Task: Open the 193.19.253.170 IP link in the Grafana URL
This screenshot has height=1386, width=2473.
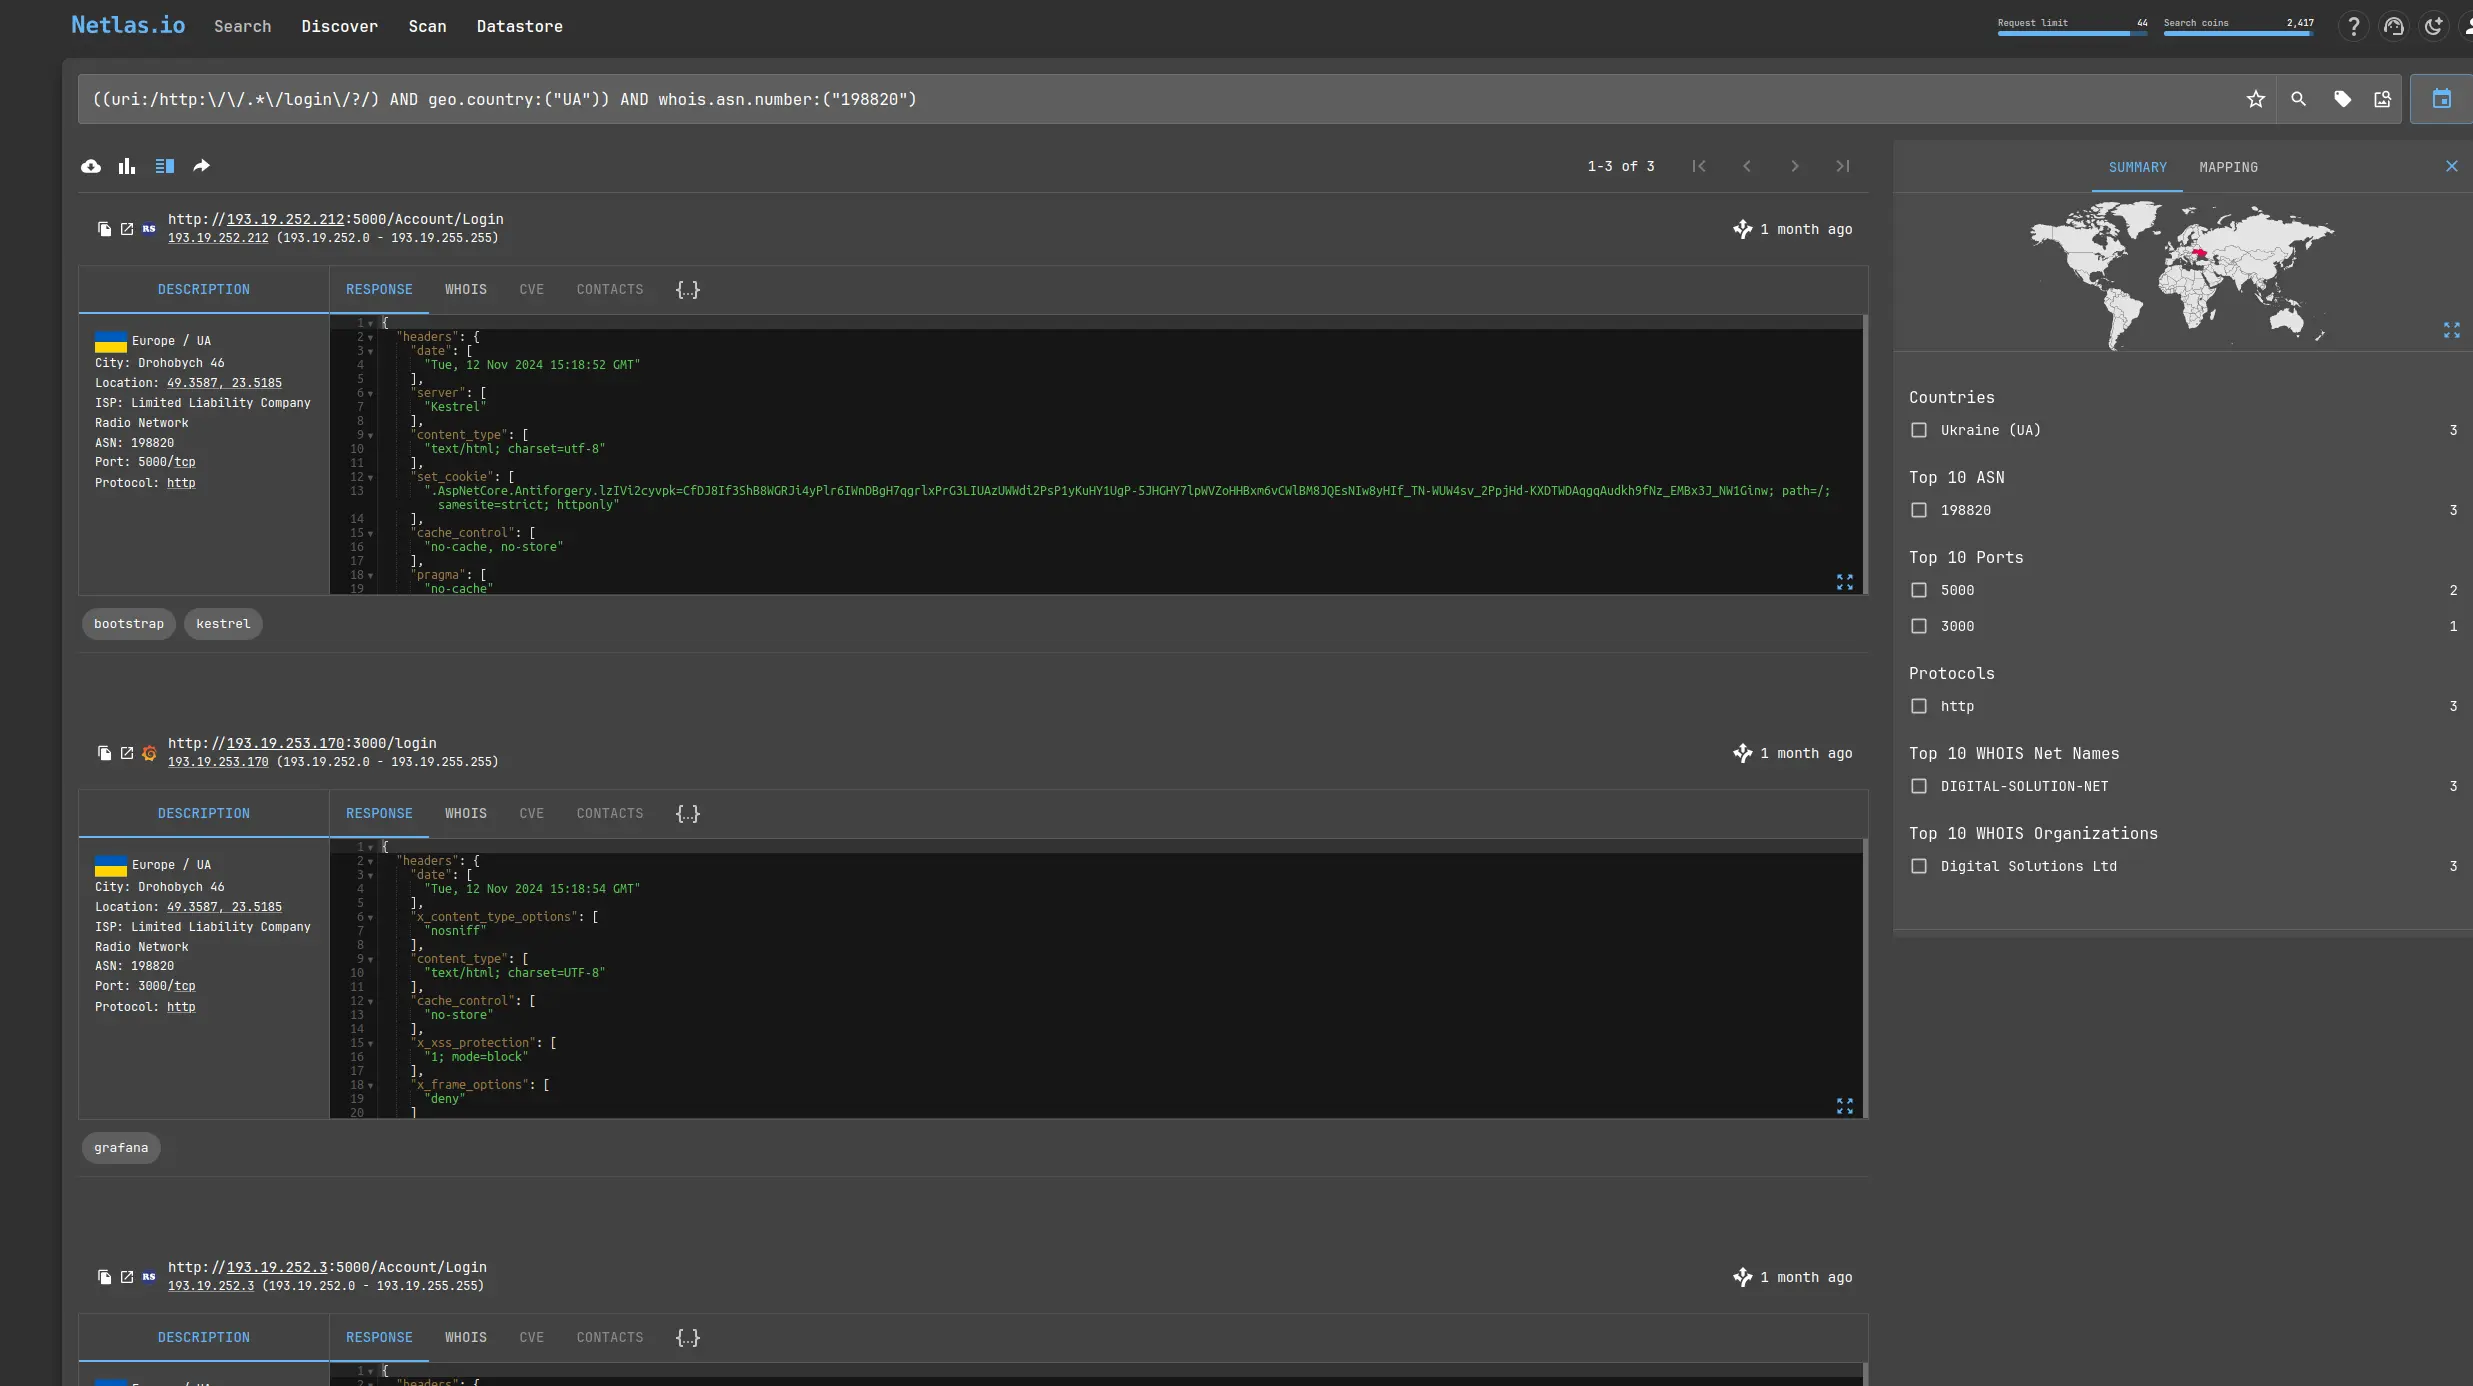Action: click(285, 743)
